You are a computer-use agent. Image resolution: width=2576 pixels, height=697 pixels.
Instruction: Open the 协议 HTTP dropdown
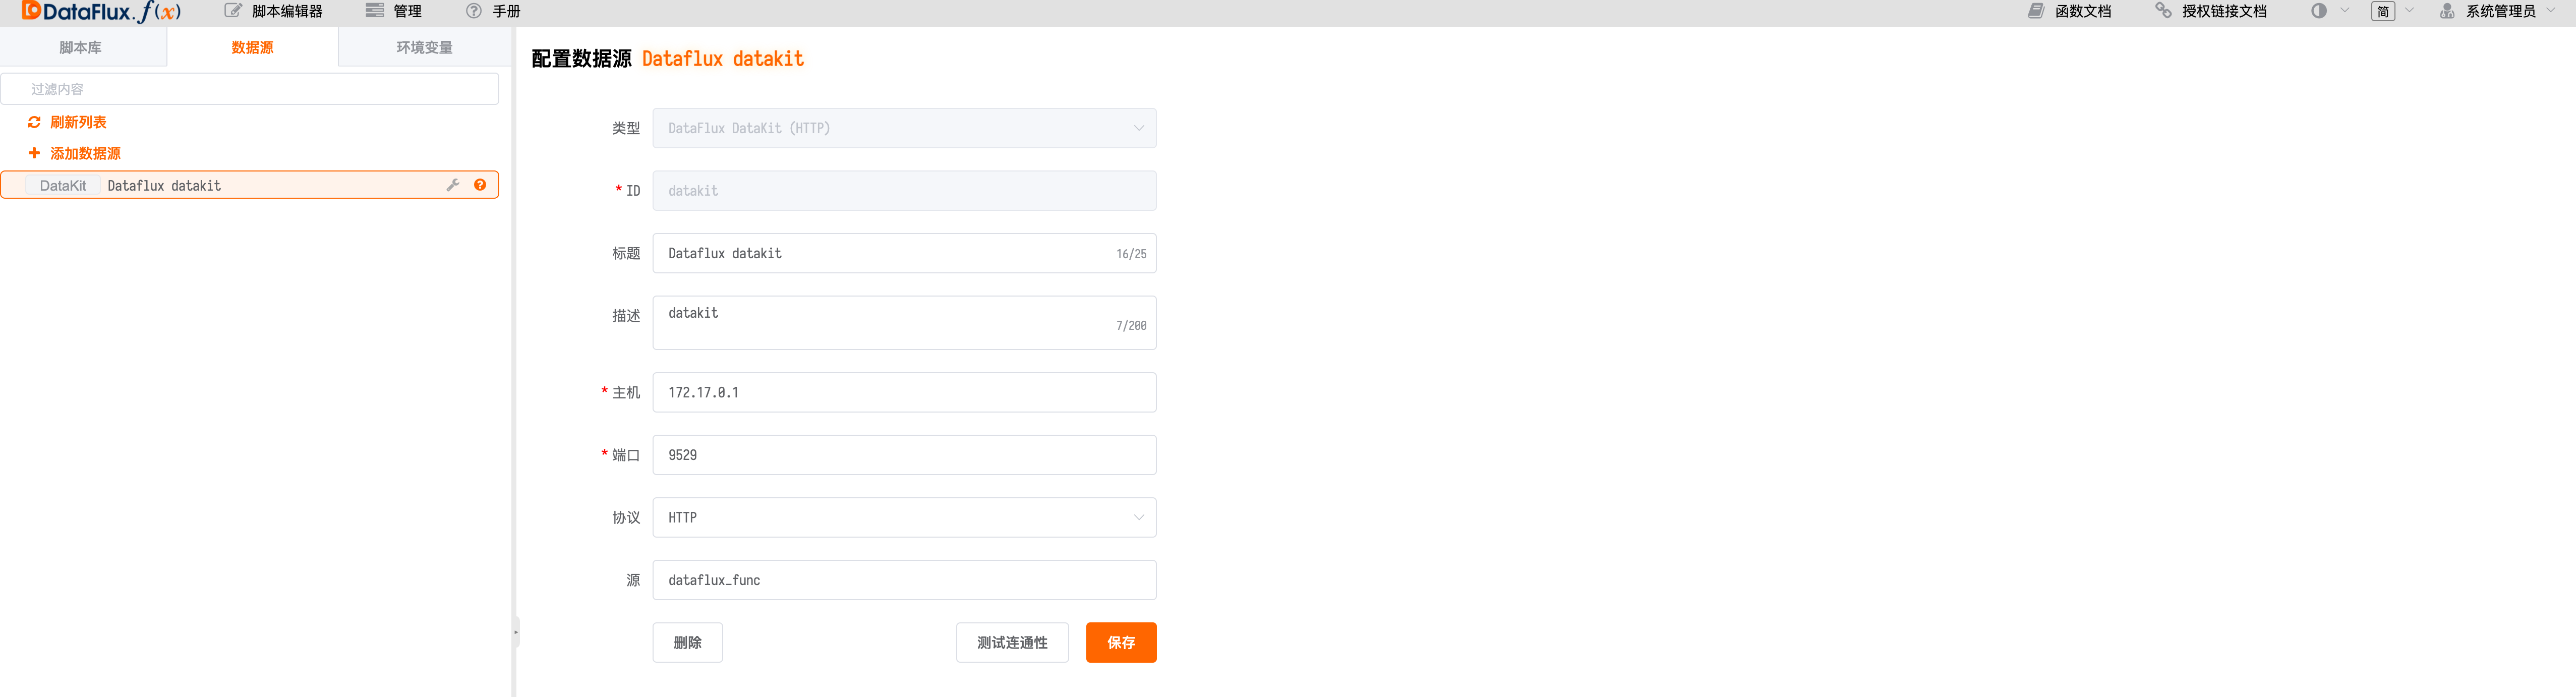903,517
